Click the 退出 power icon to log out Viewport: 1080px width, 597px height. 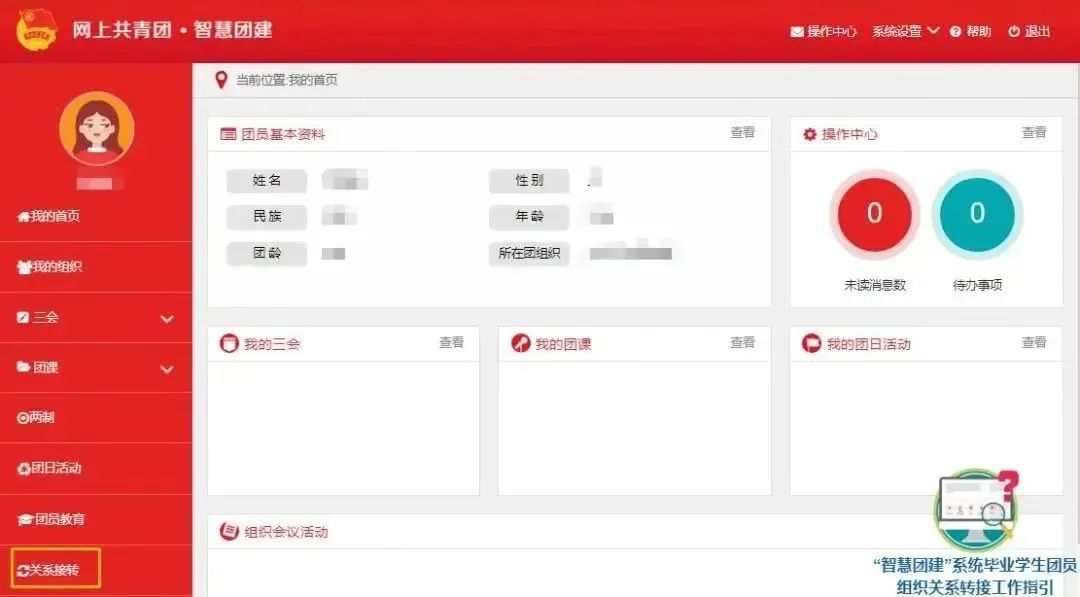[1014, 32]
